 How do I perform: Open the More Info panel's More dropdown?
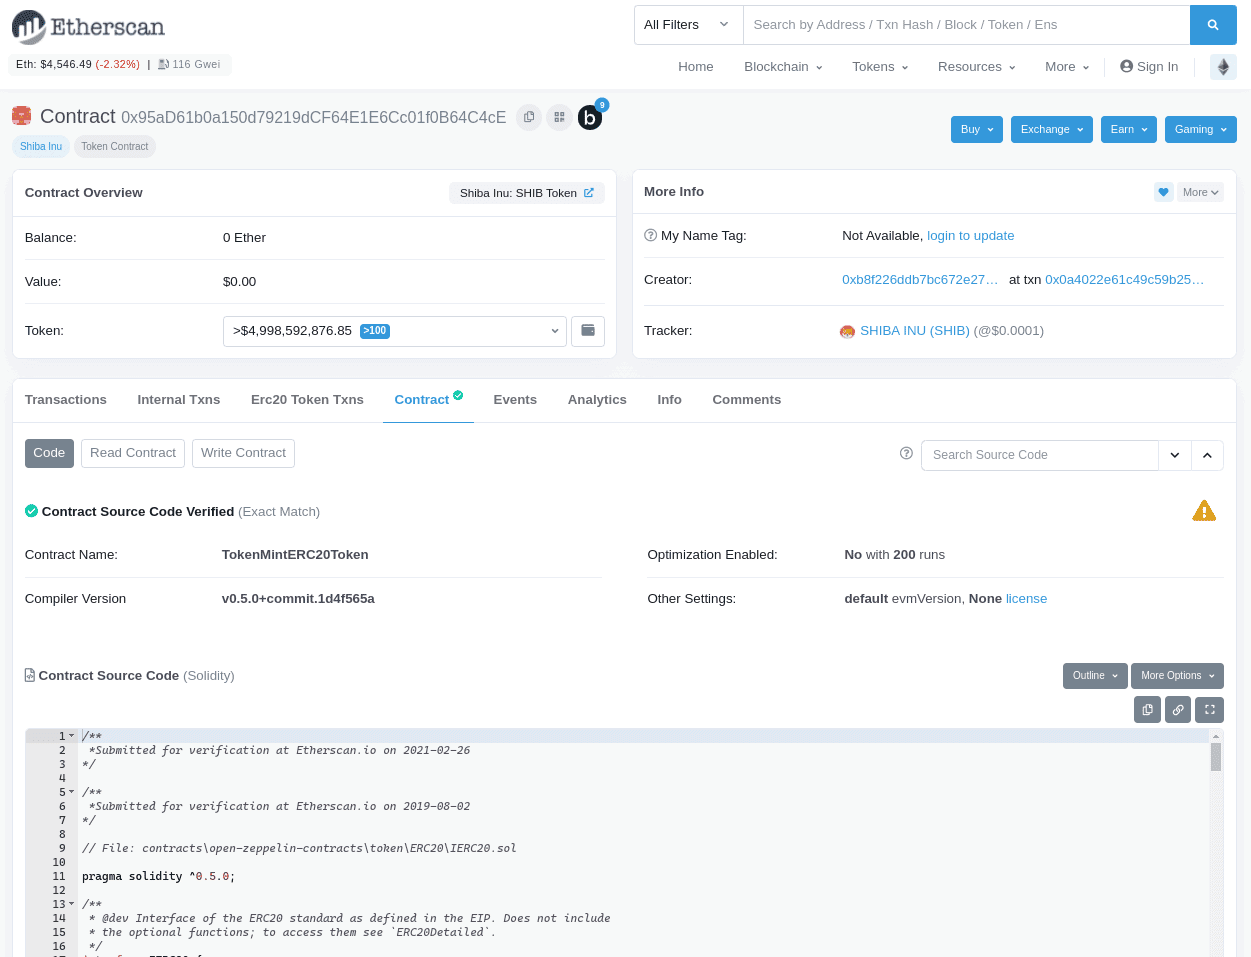[1200, 192]
